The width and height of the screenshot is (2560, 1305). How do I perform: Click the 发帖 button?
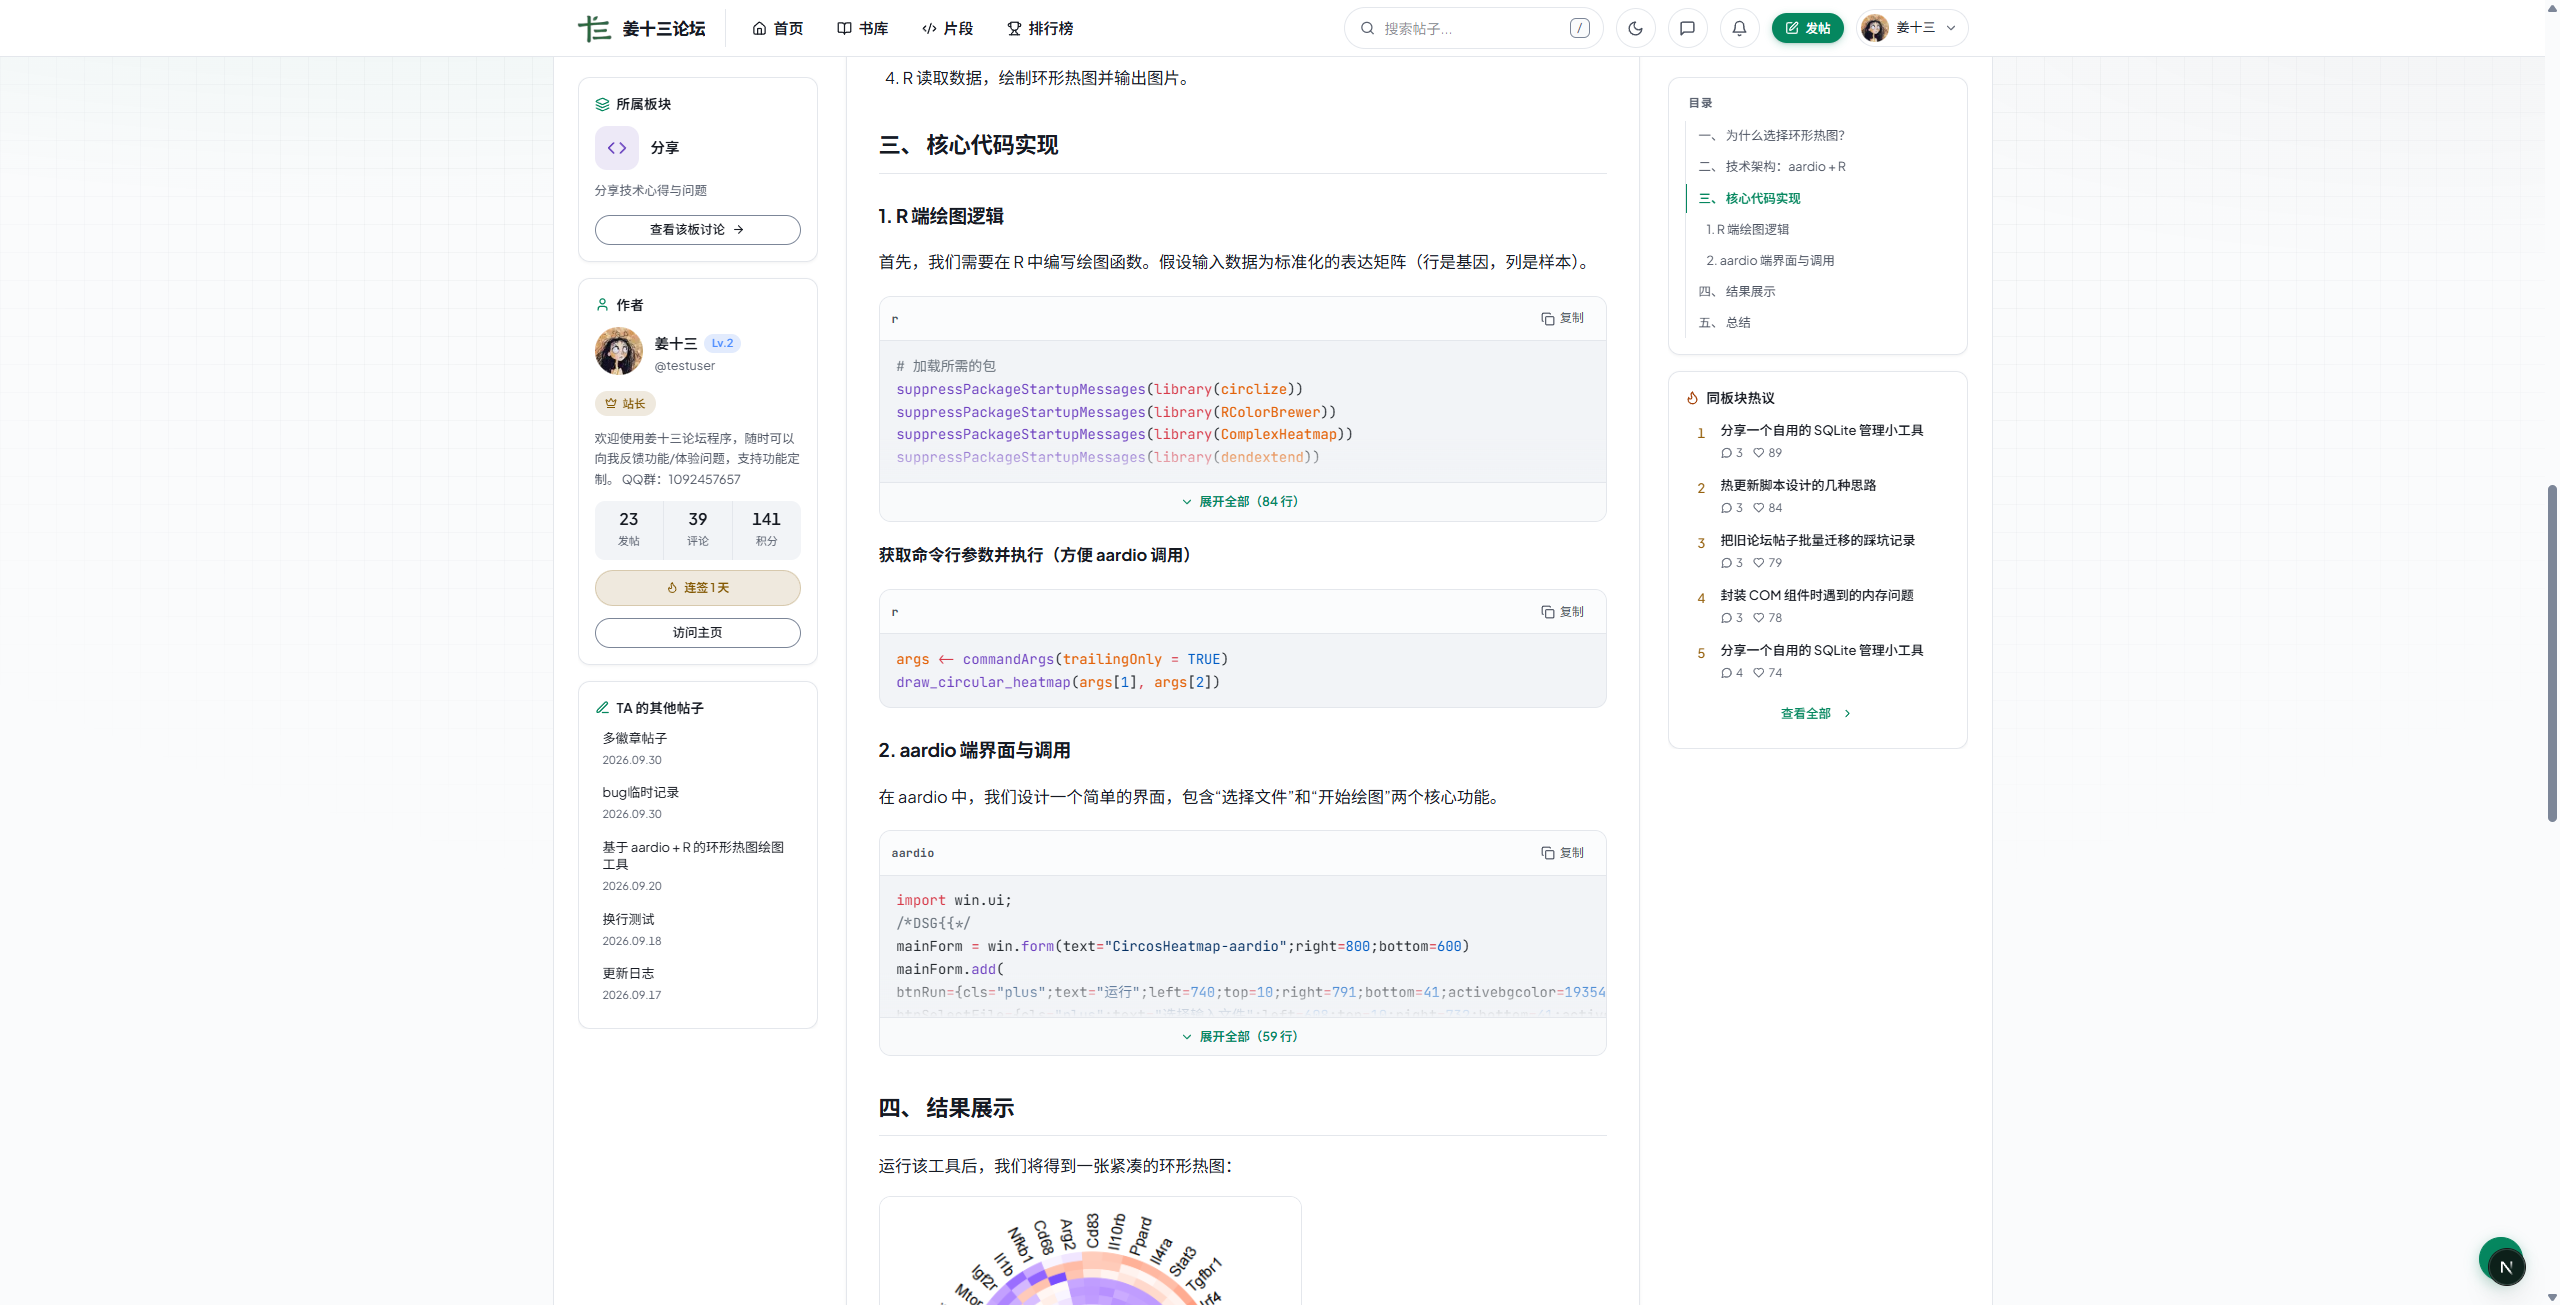click(x=1807, y=28)
